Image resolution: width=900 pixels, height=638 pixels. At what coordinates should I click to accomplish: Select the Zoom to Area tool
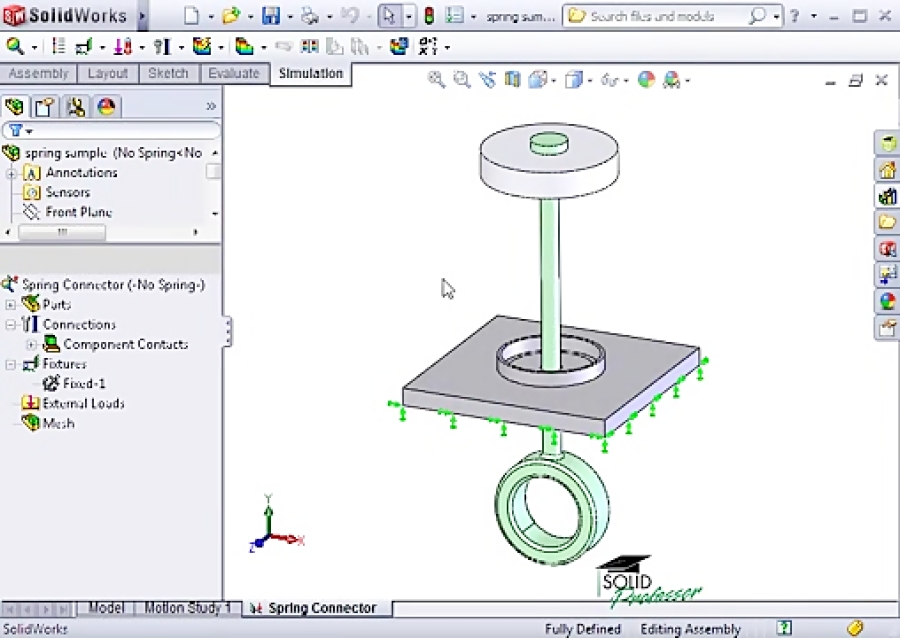[x=461, y=80]
